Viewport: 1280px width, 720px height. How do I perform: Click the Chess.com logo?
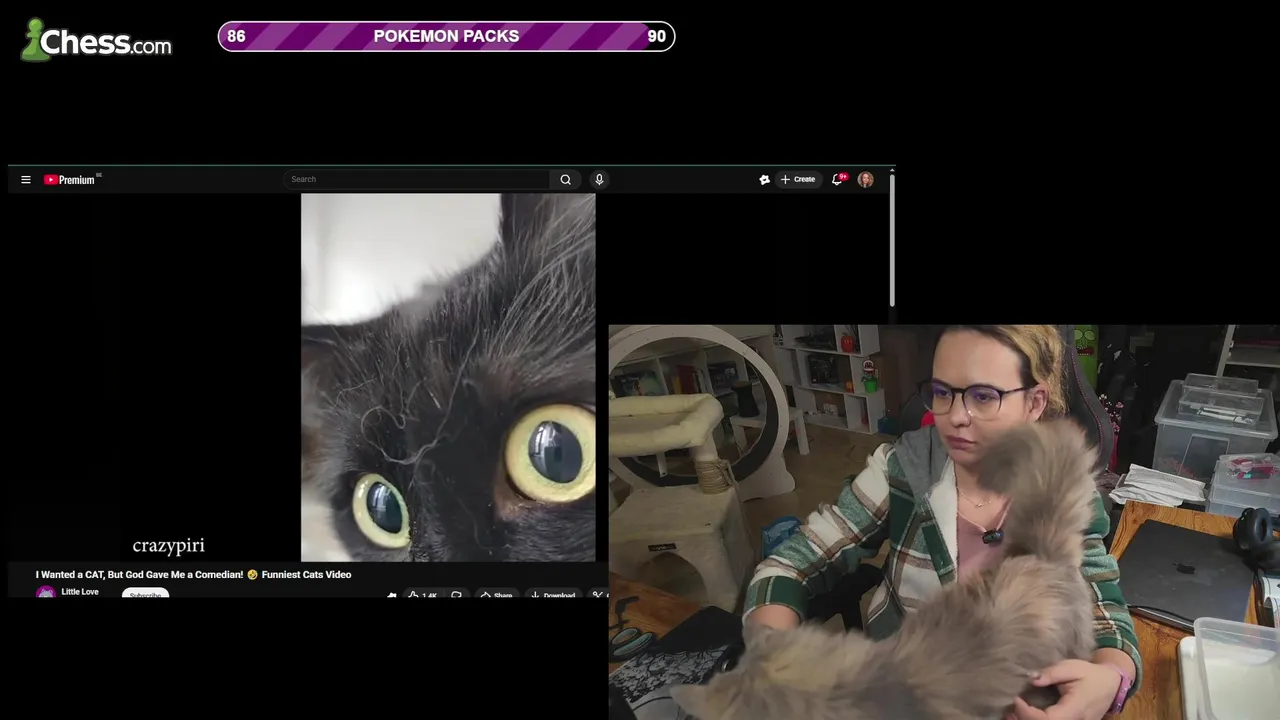click(96, 40)
